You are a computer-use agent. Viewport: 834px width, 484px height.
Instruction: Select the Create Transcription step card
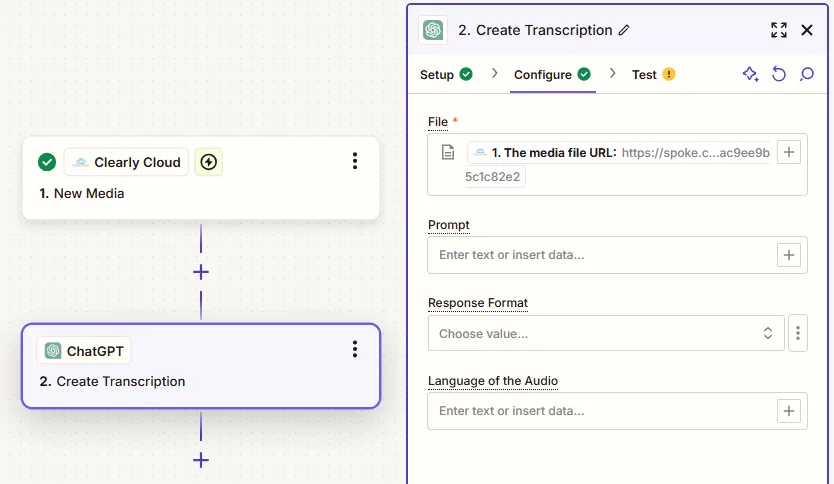coord(201,366)
